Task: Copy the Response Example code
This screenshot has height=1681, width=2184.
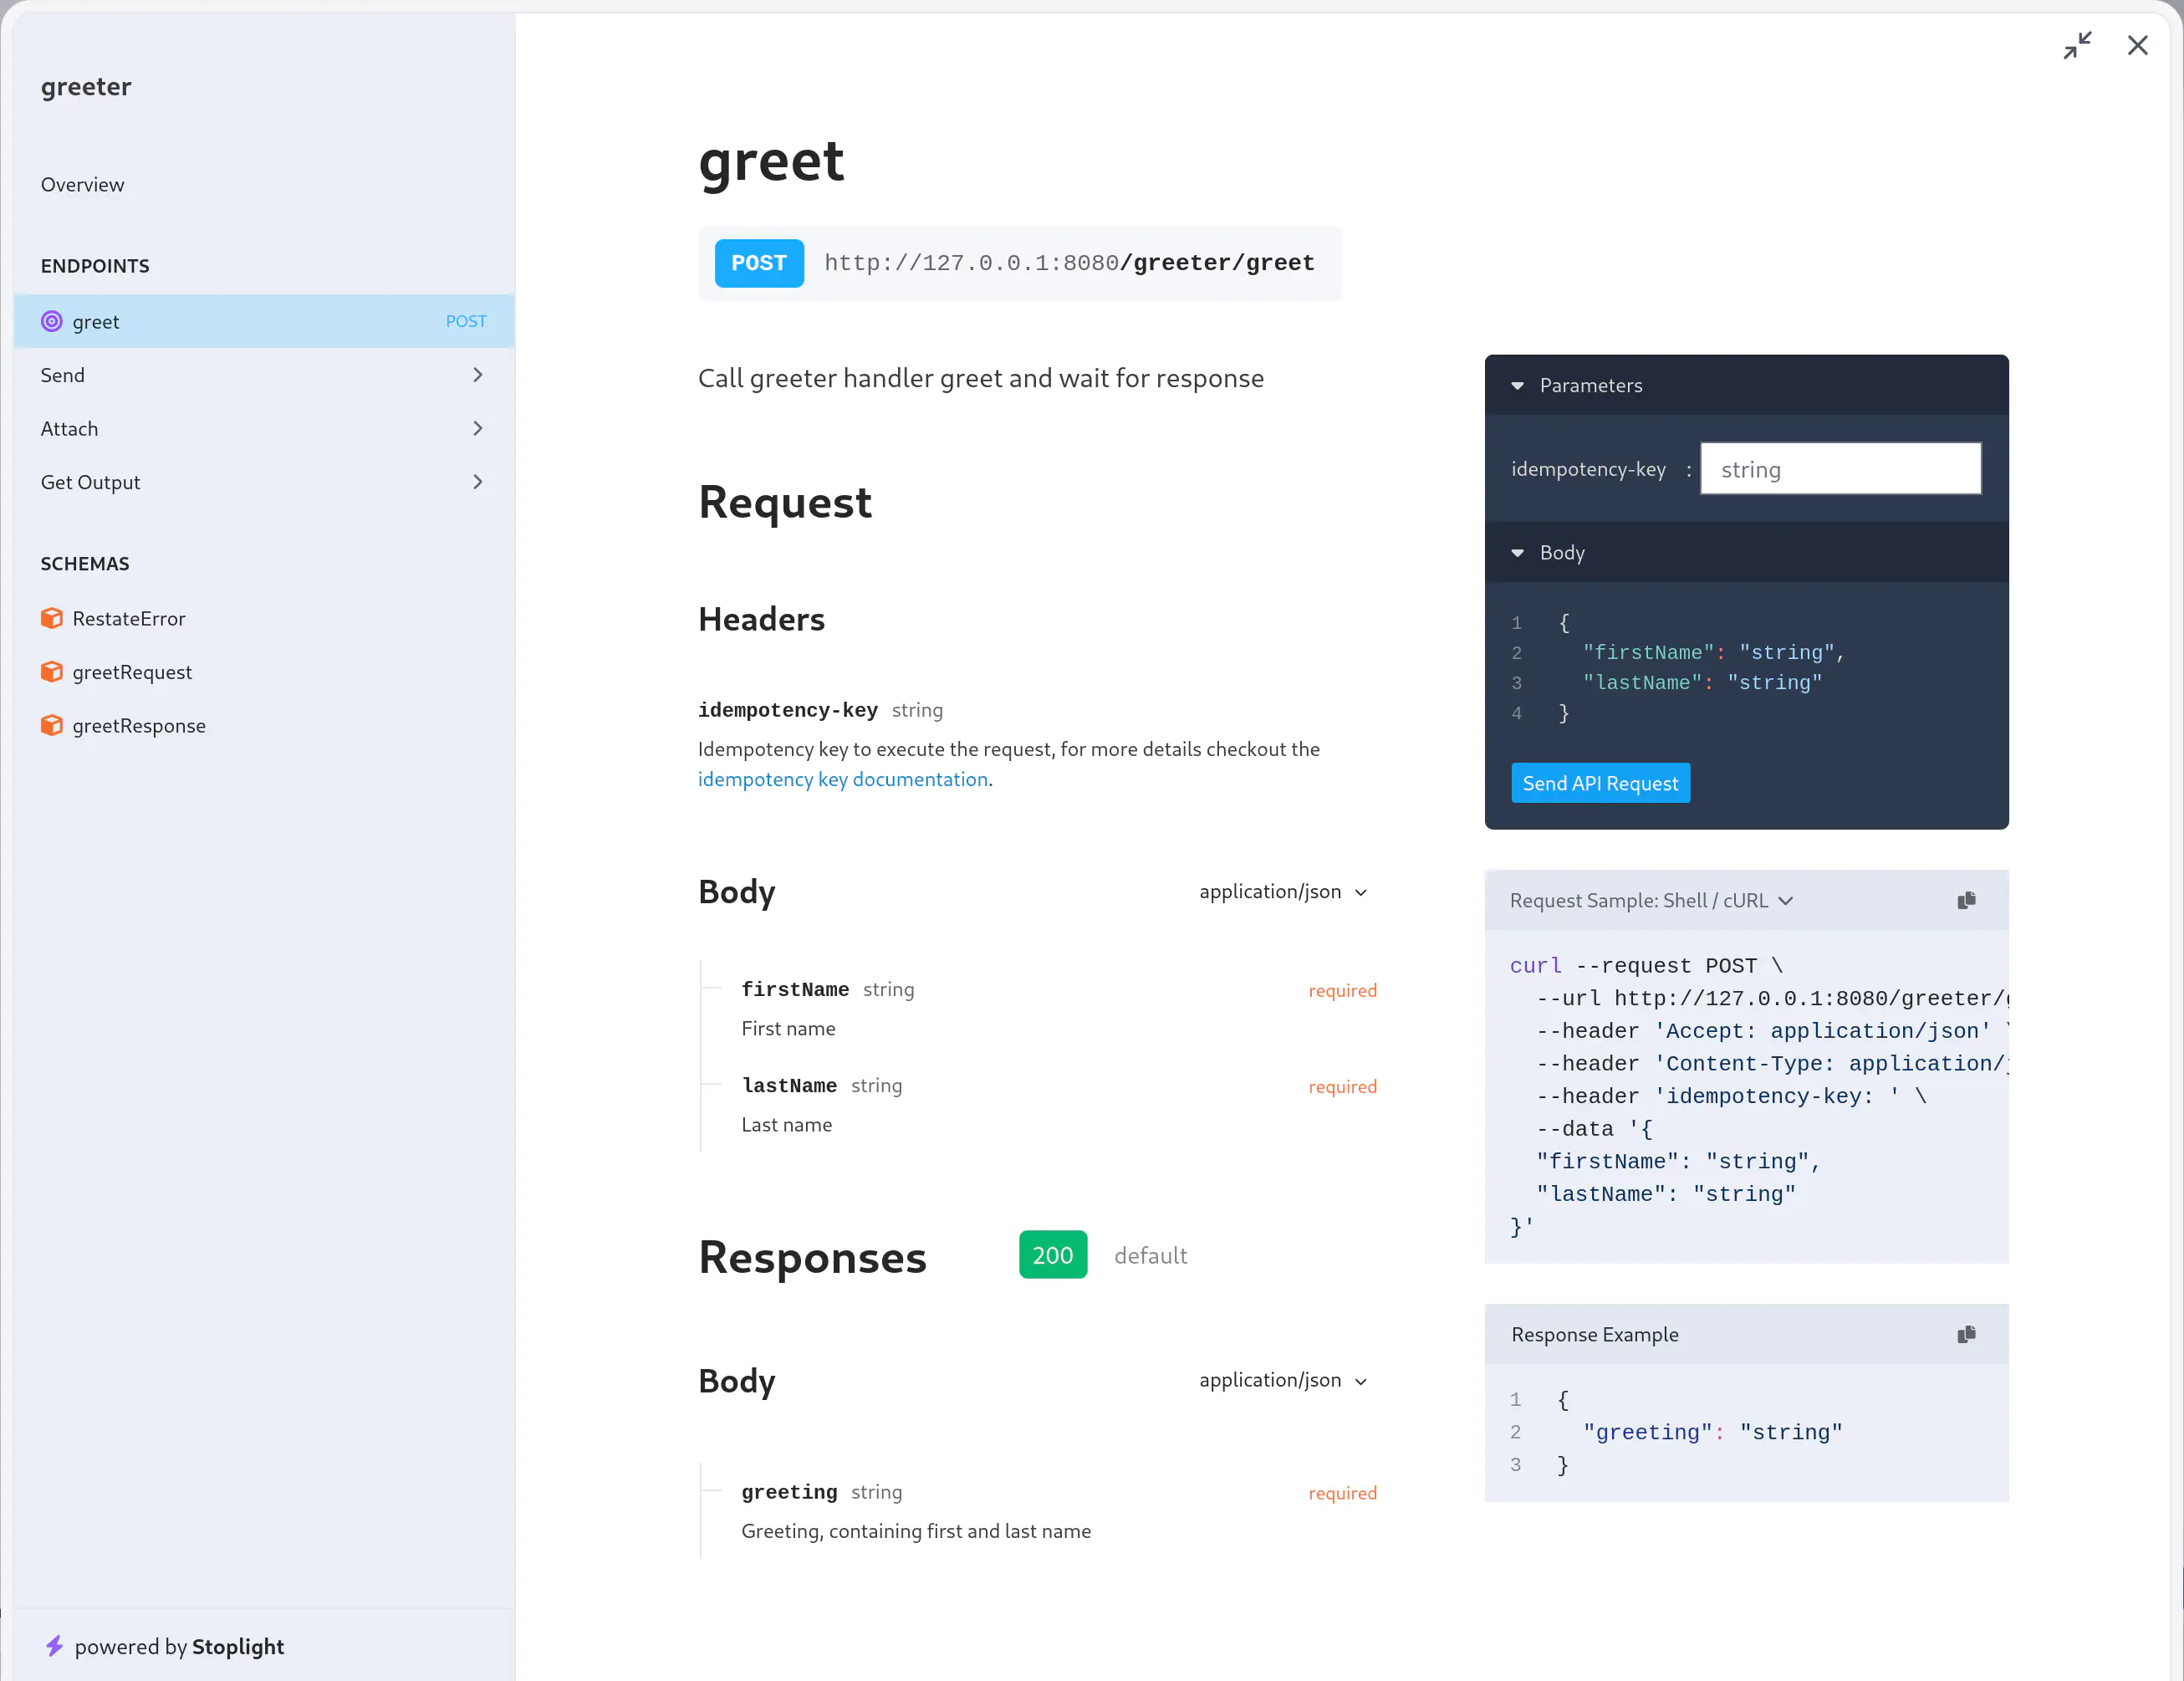Action: [x=1965, y=1334]
